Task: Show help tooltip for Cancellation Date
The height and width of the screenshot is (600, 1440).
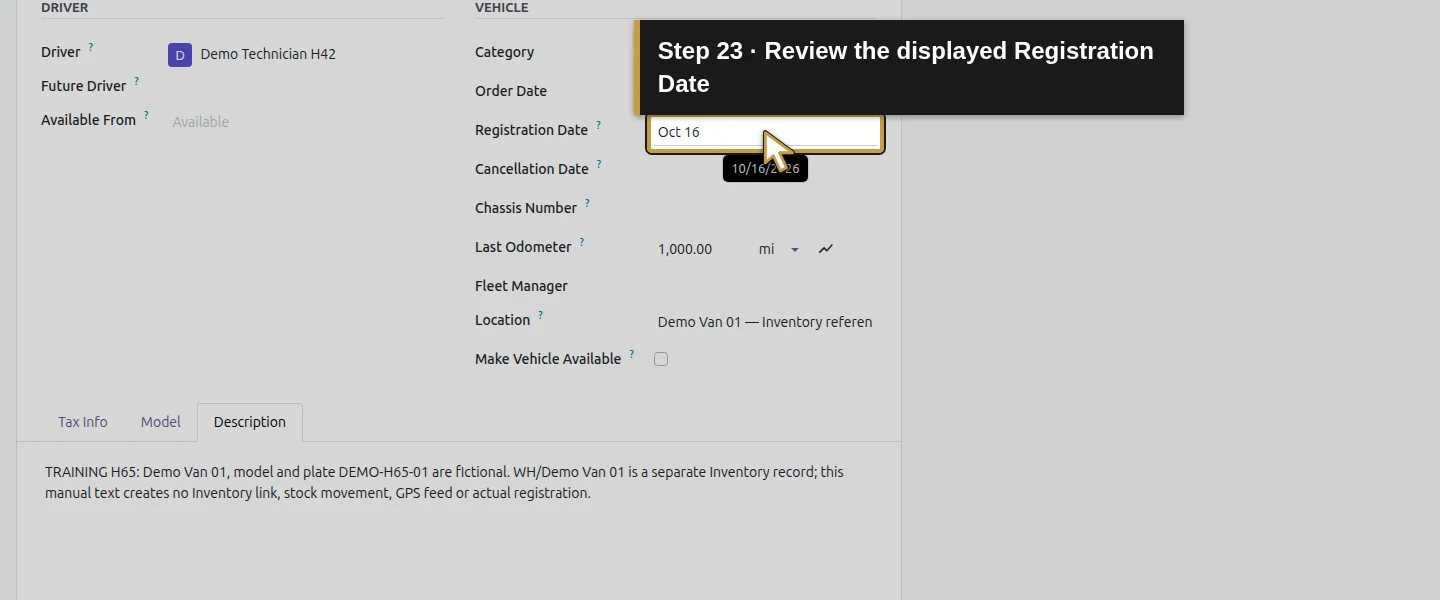Action: (x=599, y=164)
